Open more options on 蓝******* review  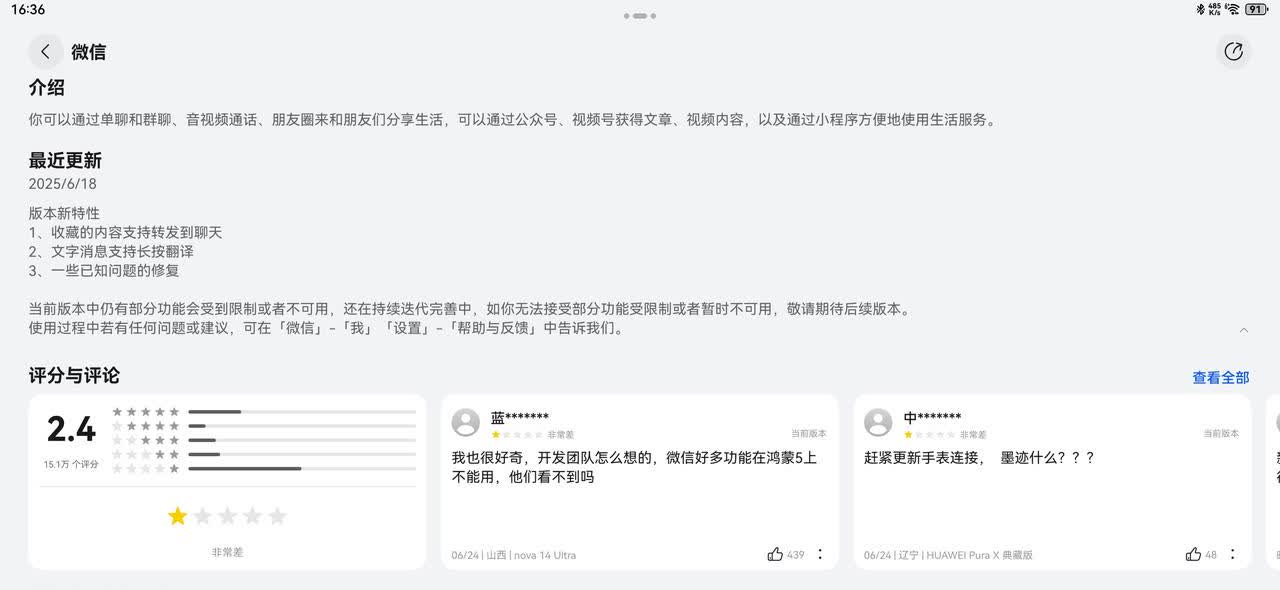point(820,554)
